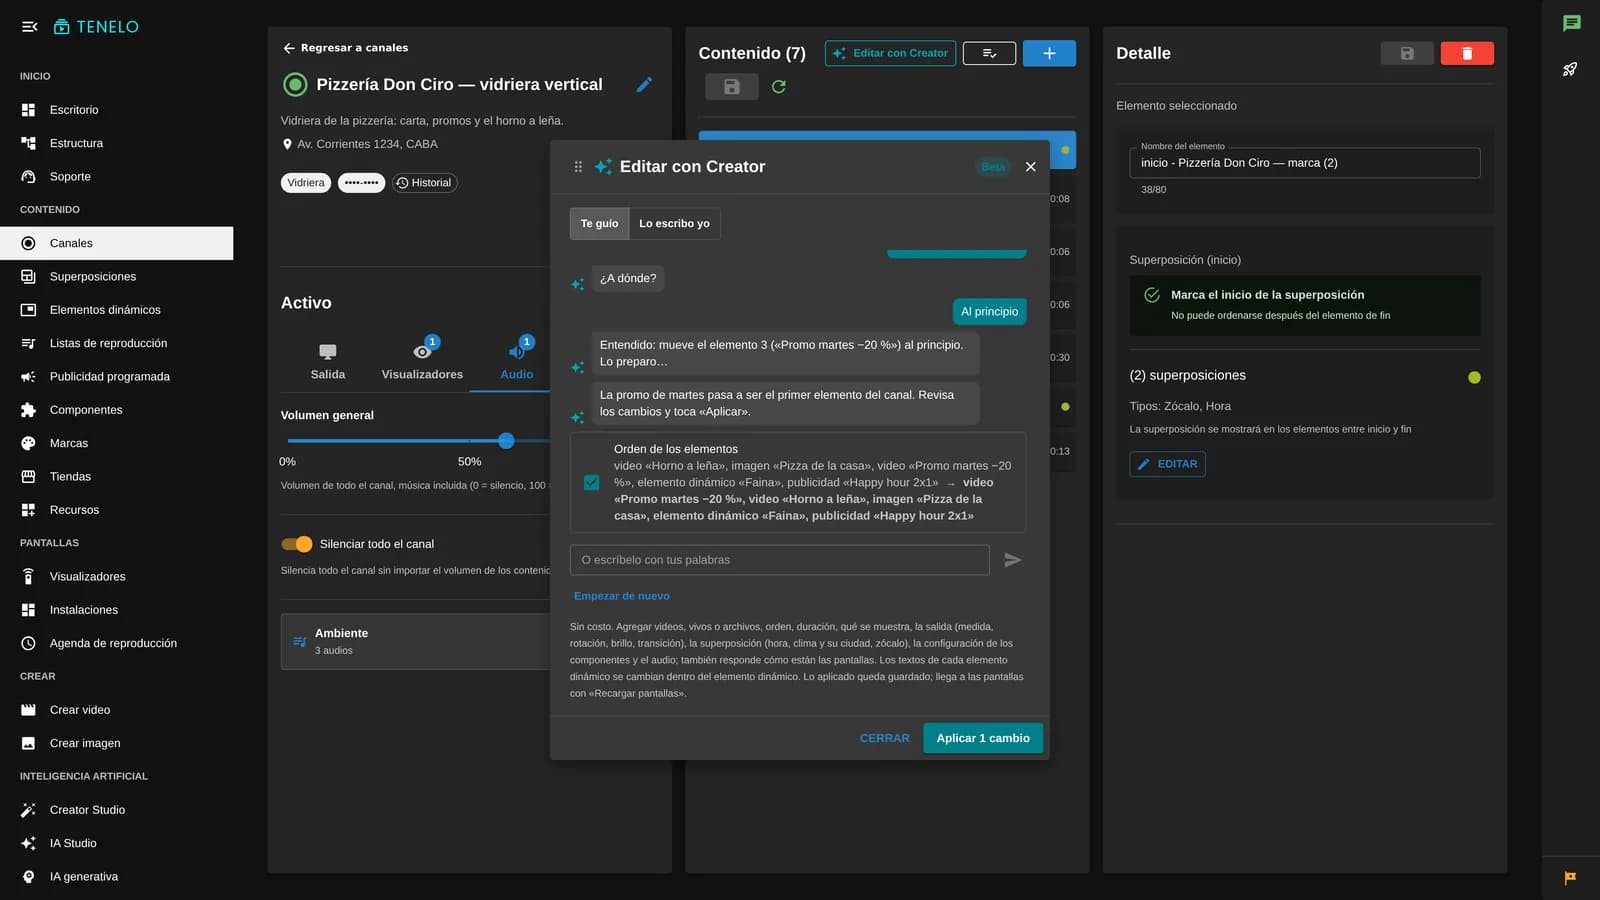The image size is (1600, 900).
Task: Click Empezar de nuevo
Action: coord(622,596)
